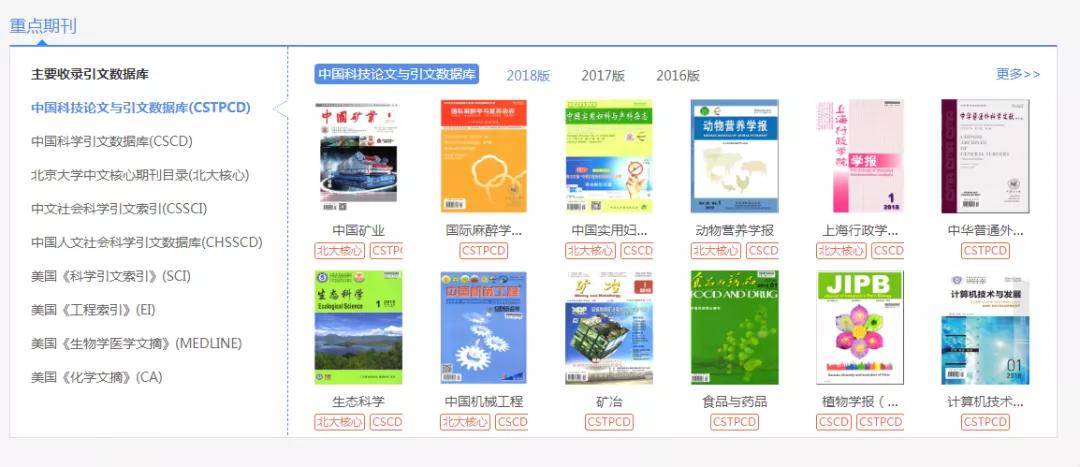The width and height of the screenshot is (1080, 467).
Task: Select the 中国科技论文与引文数据库 highlighted tab
Action: click(397, 74)
